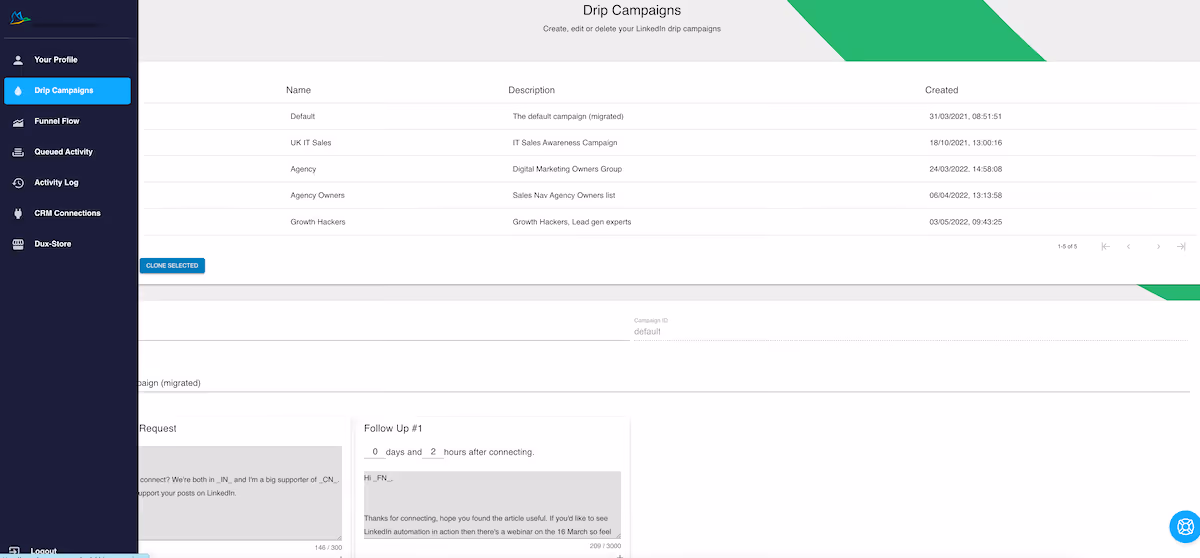Click created date 03/05/2022, 09:43:25
The image size is (1200, 558).
click(x=965, y=222)
